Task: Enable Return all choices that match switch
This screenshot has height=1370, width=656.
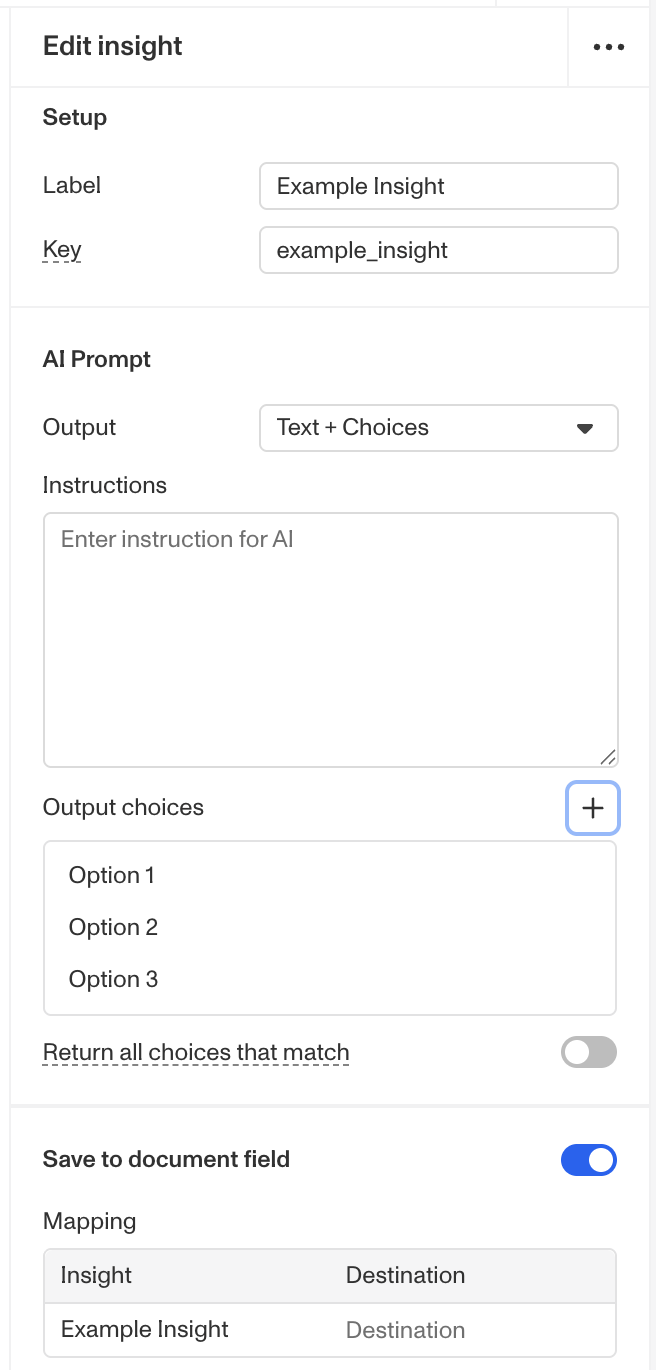Action: (589, 1052)
